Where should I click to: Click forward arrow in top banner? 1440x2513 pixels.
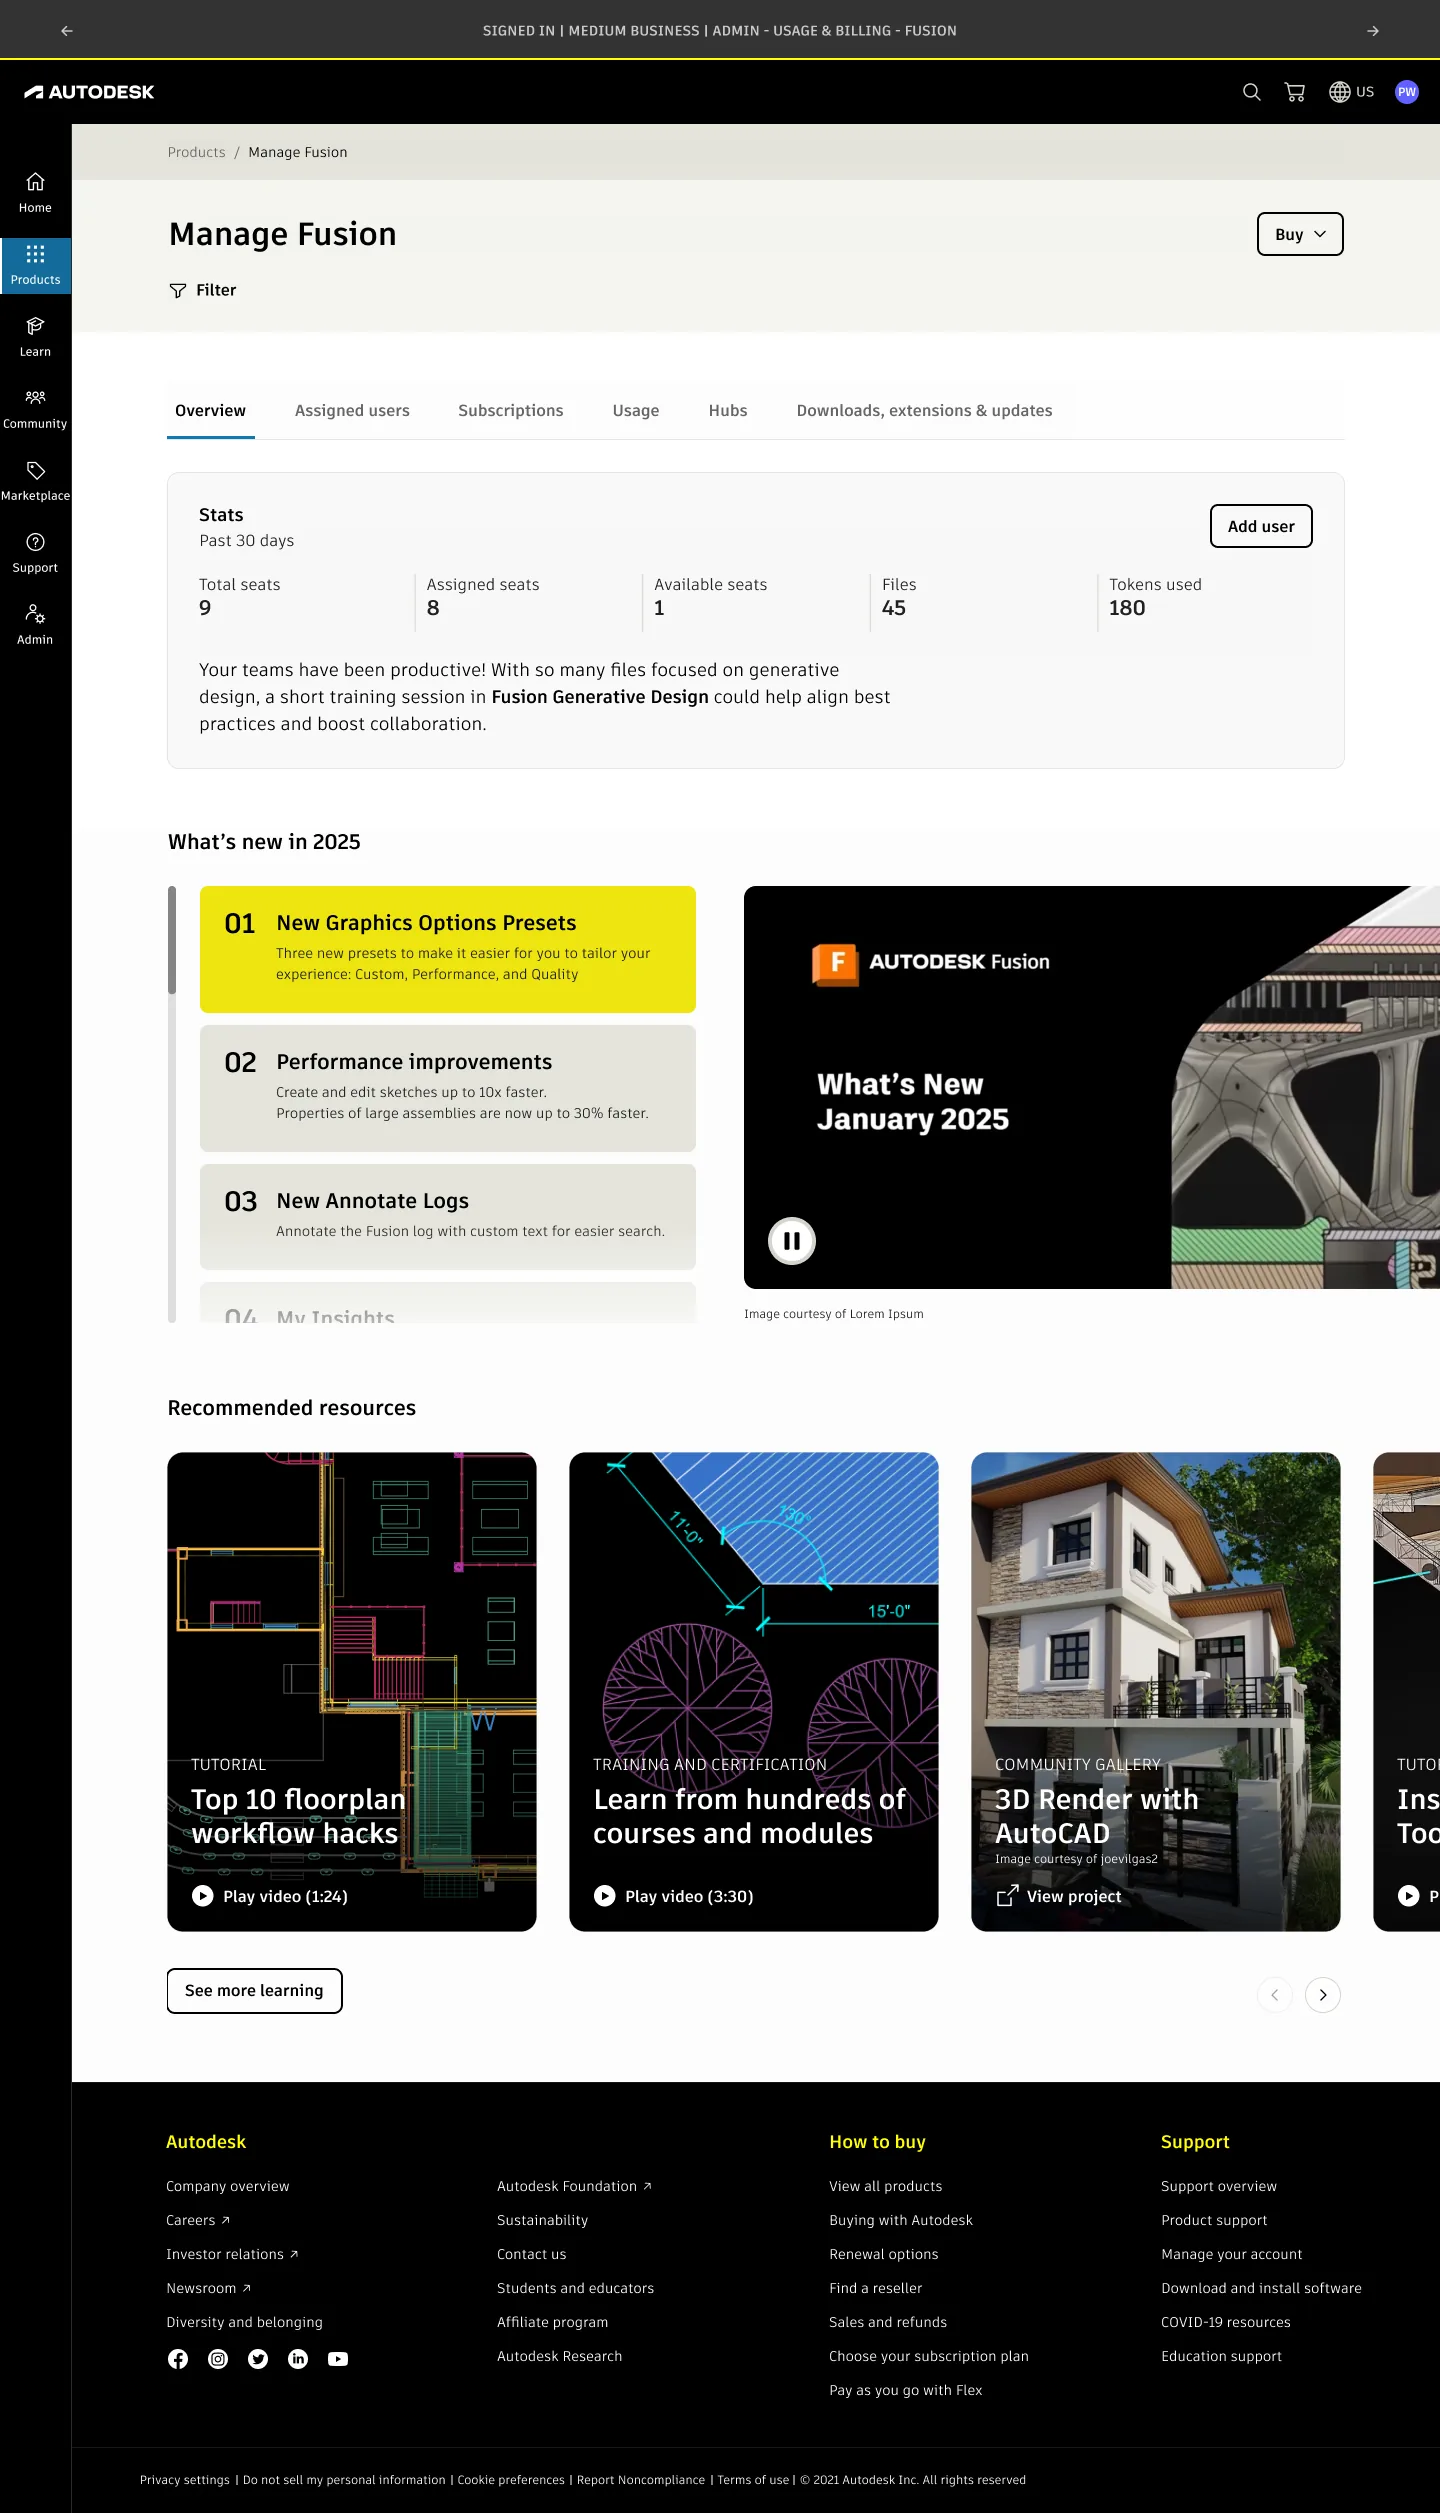click(1373, 31)
